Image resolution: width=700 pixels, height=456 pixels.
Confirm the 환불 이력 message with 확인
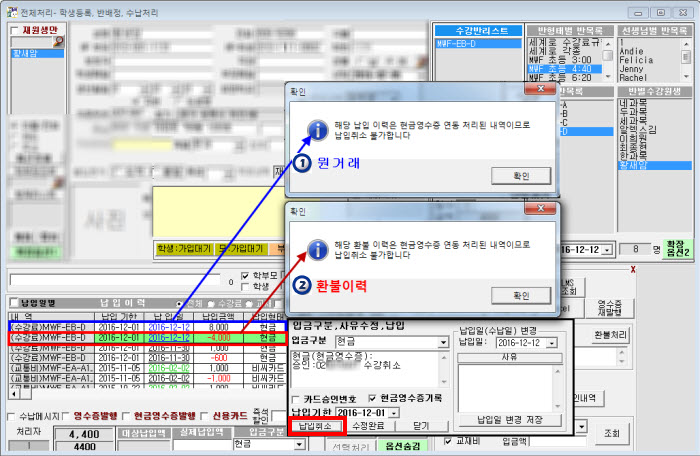click(x=521, y=295)
